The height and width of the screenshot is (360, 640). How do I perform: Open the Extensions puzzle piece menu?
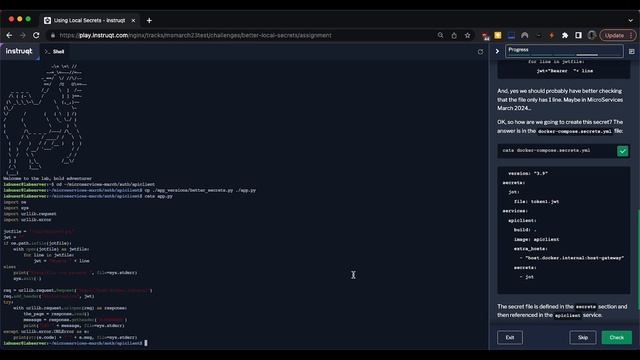[x=565, y=36]
